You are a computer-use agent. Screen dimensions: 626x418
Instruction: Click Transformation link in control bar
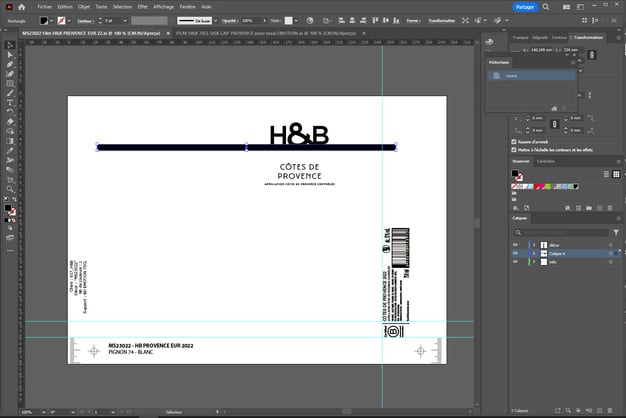(x=442, y=21)
